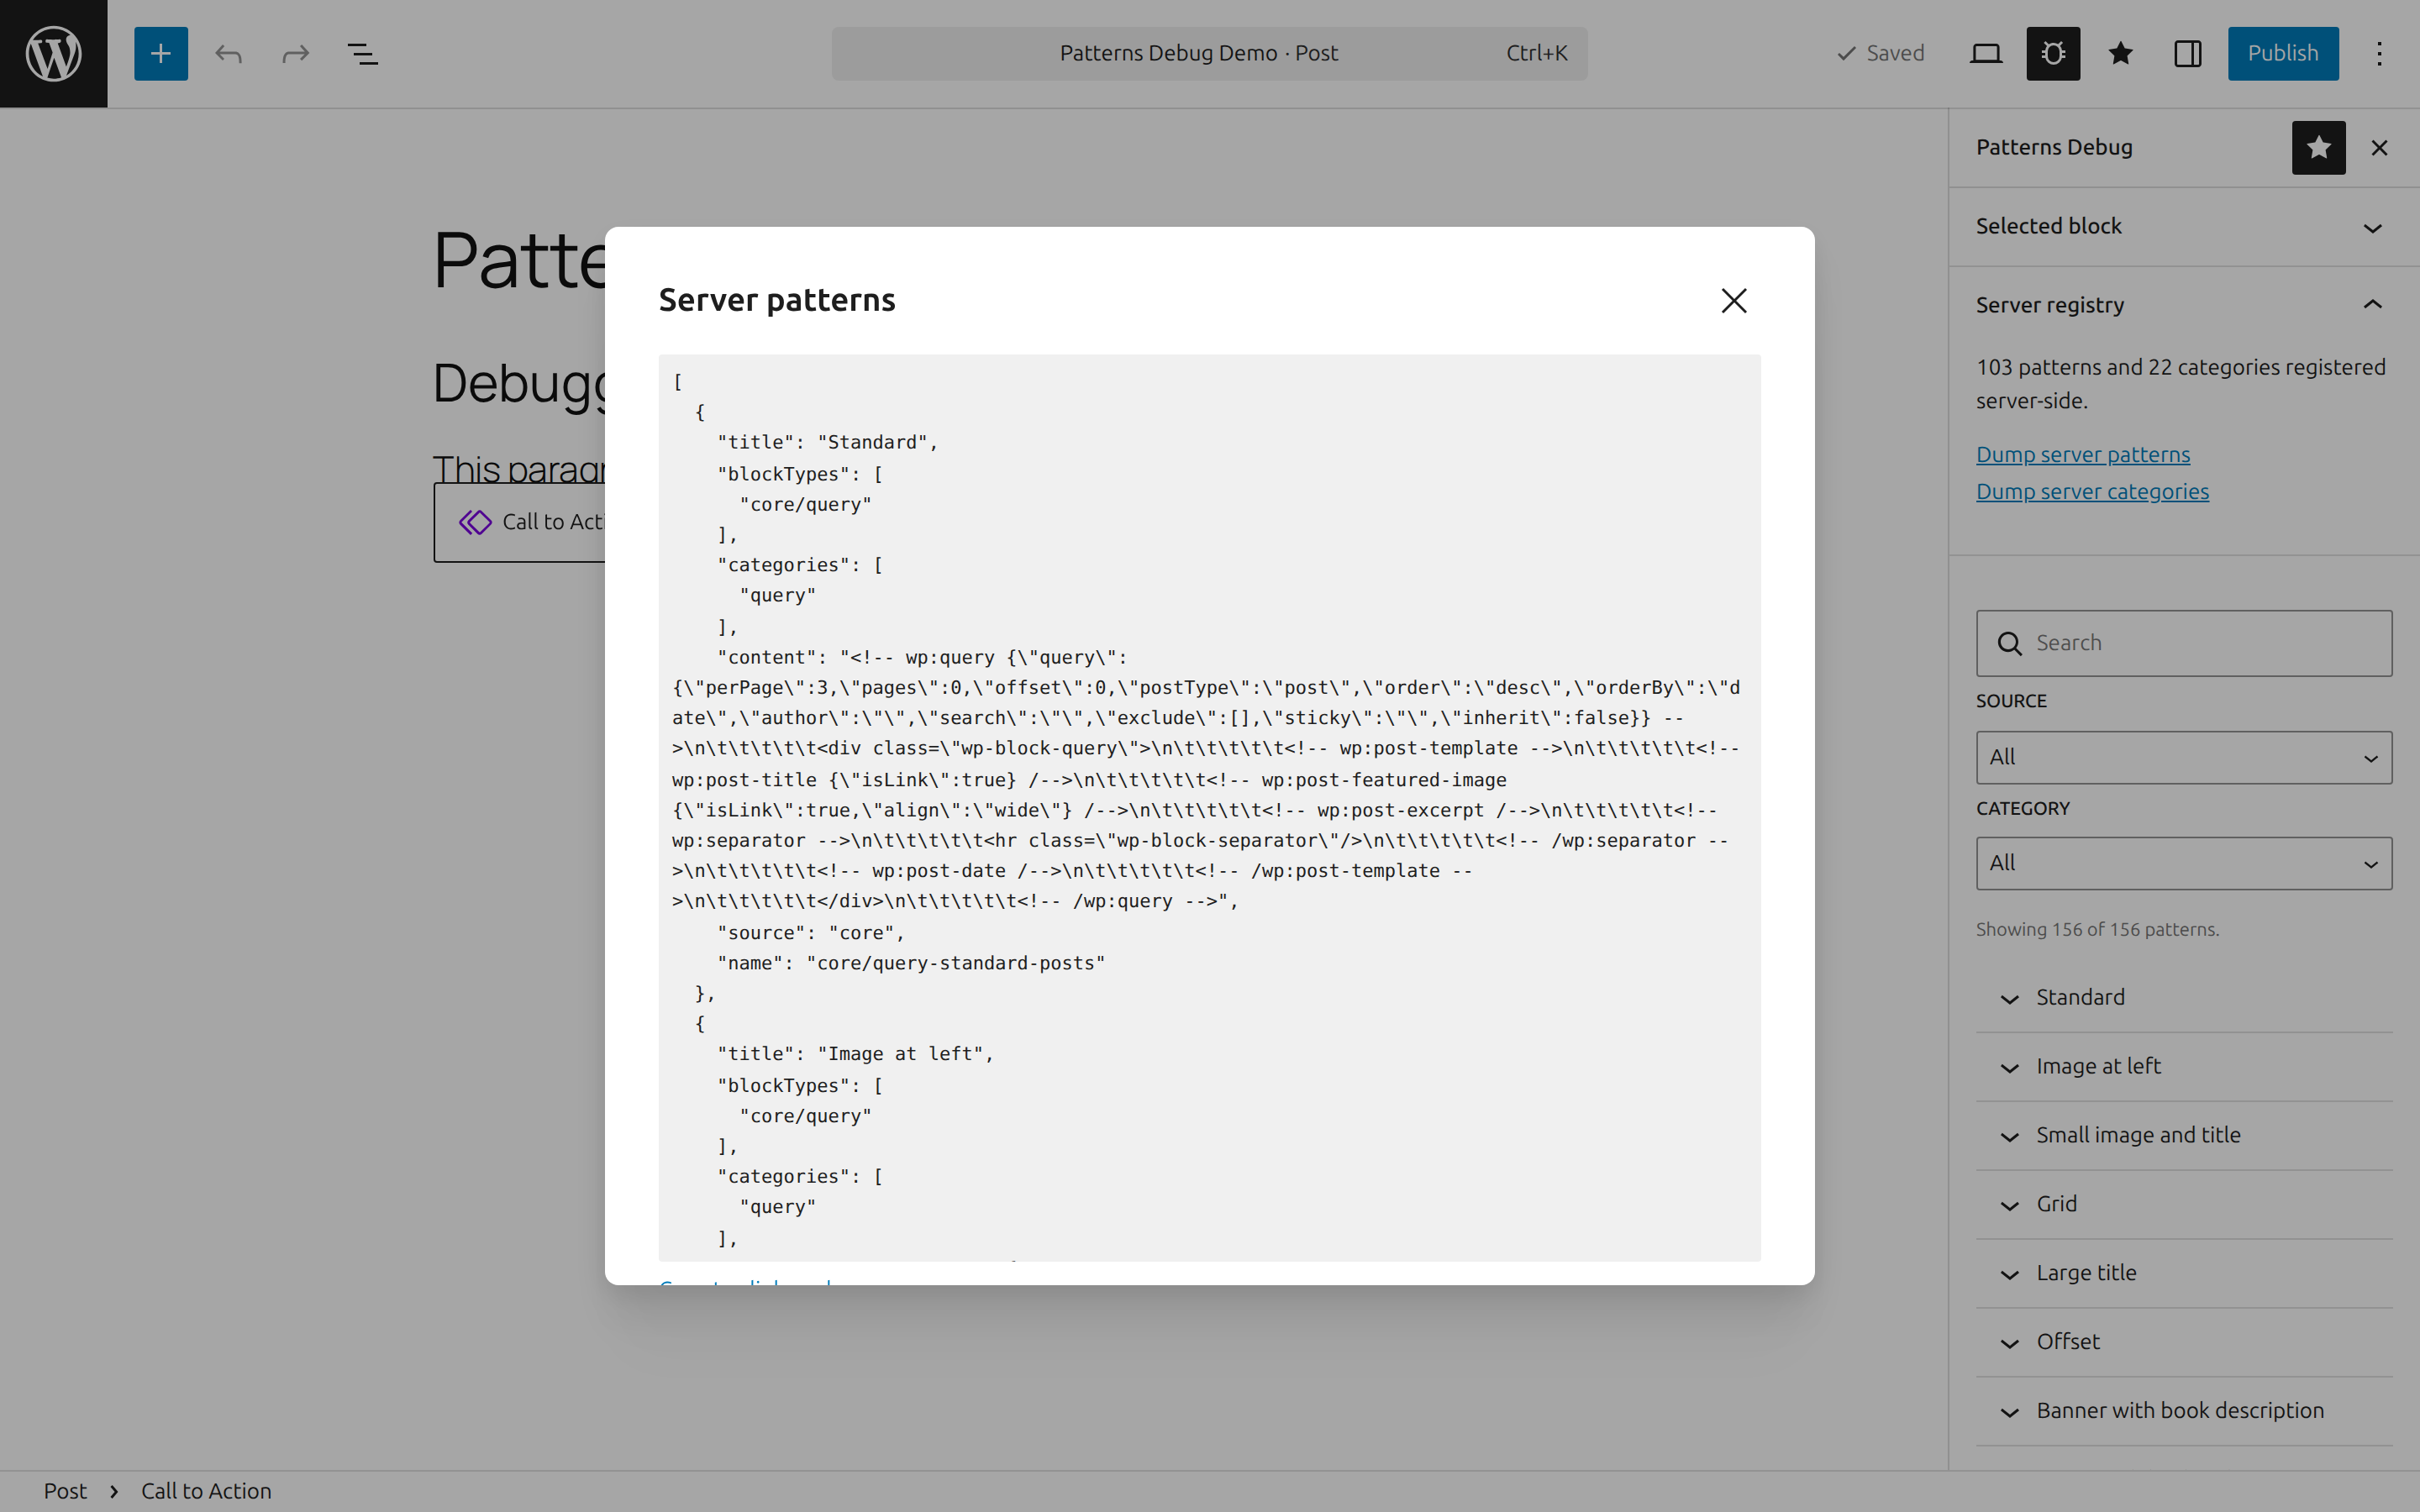Close the Server patterns modal
Screen dimensions: 2420x1512
pyautogui.click(x=1734, y=301)
